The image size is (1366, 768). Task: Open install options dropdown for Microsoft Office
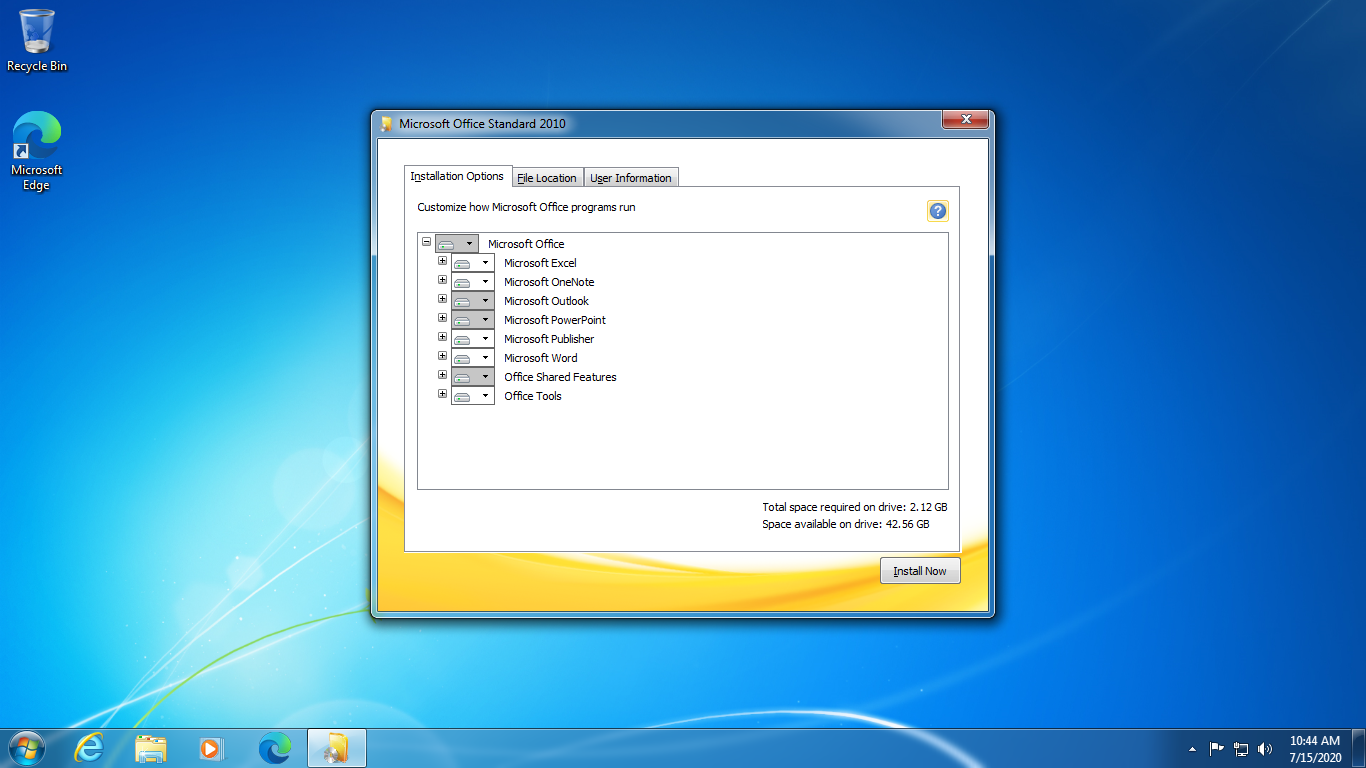point(457,244)
